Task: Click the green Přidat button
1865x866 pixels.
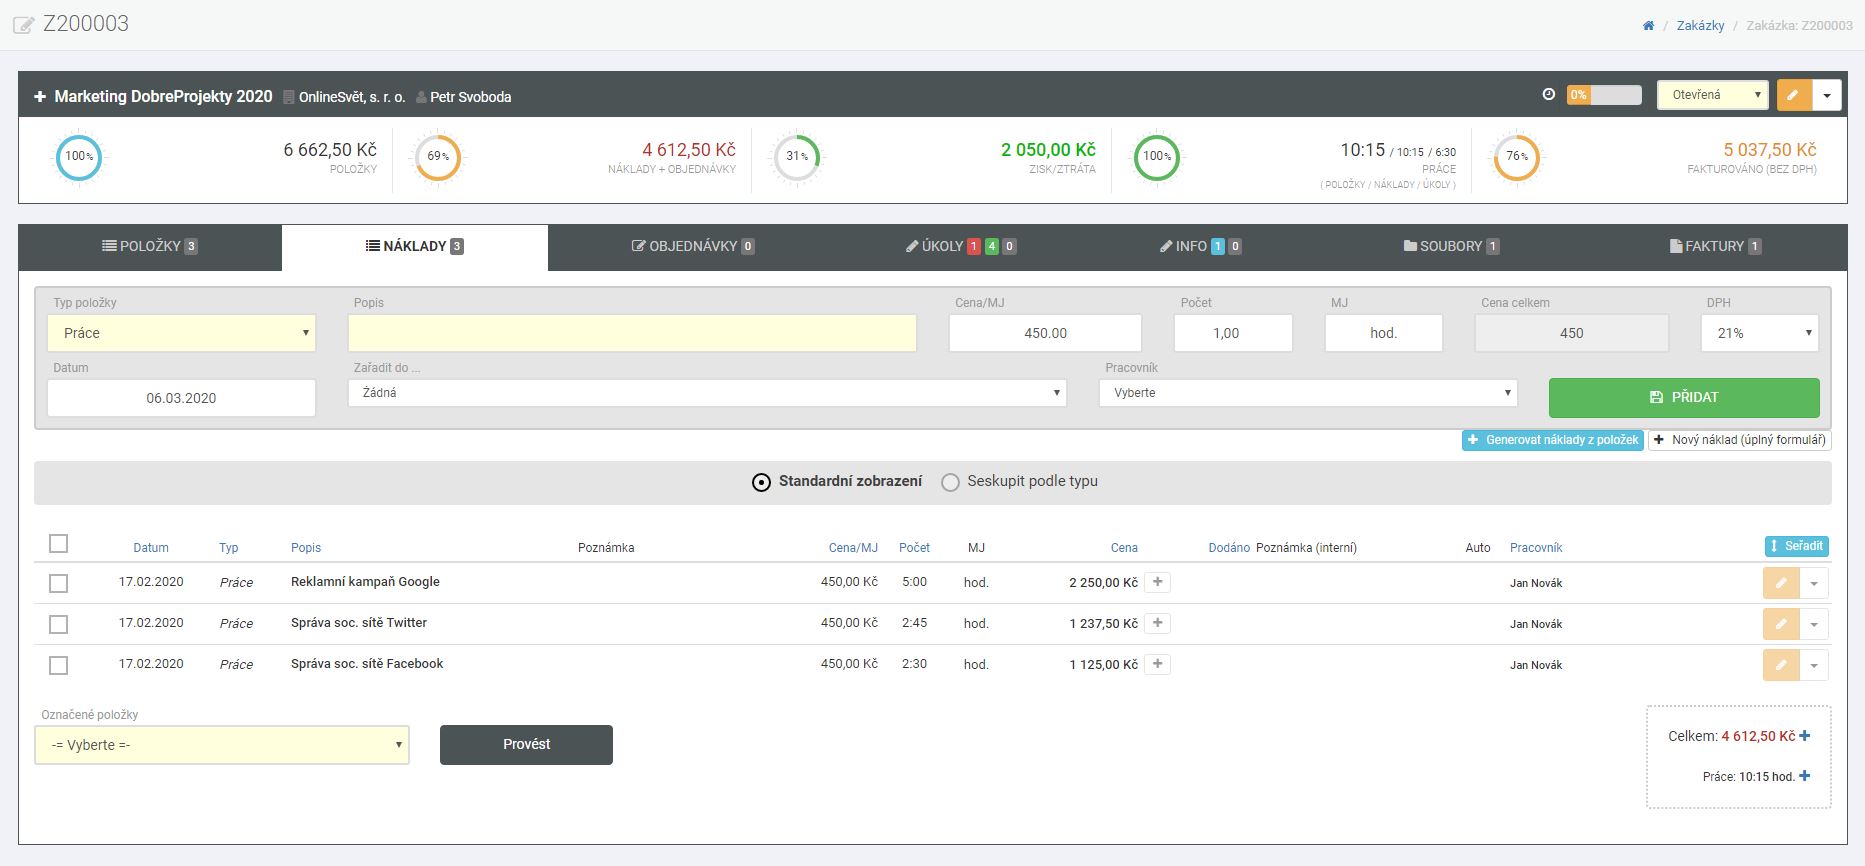Action: (x=1684, y=397)
